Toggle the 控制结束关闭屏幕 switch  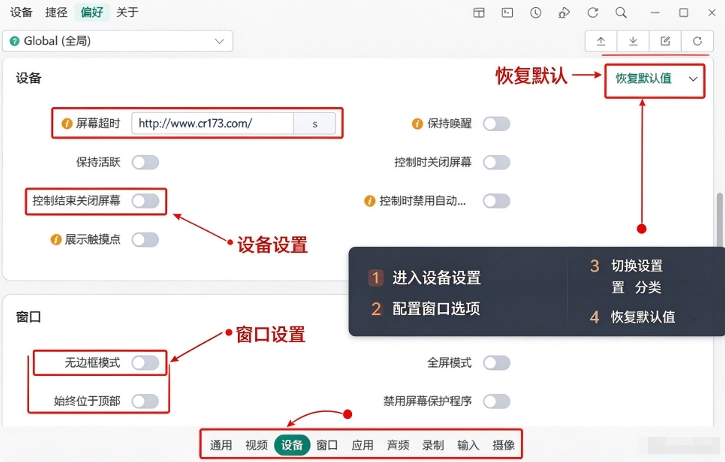pyautogui.click(x=145, y=201)
